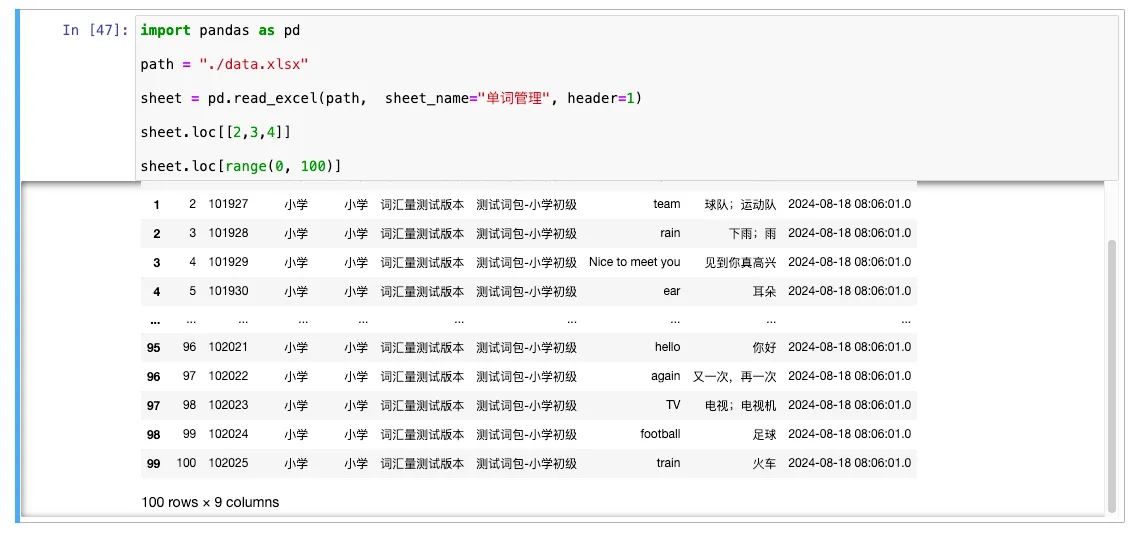The image size is (1128, 536).
Task: Click the In [47] cell prompt
Action: [x=95, y=30]
